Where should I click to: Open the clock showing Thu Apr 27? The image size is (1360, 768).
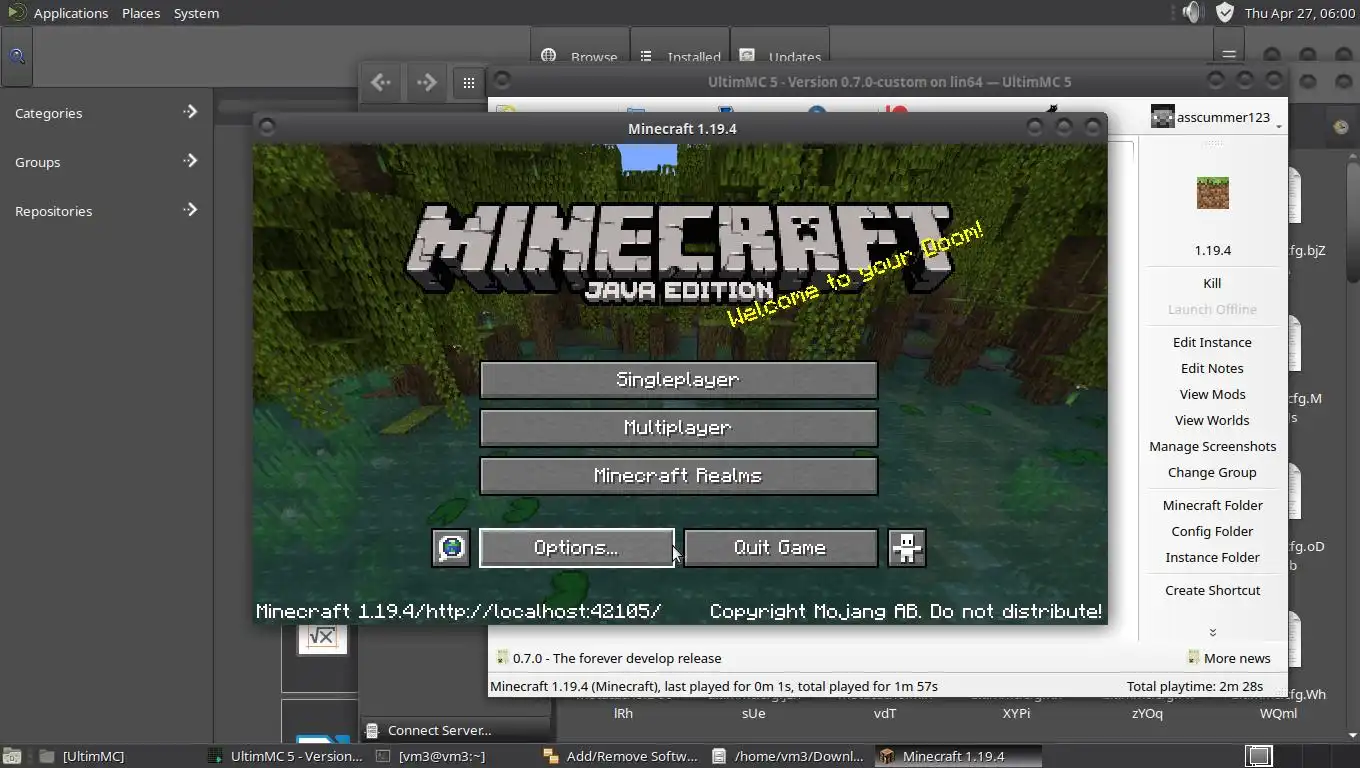click(x=1299, y=13)
